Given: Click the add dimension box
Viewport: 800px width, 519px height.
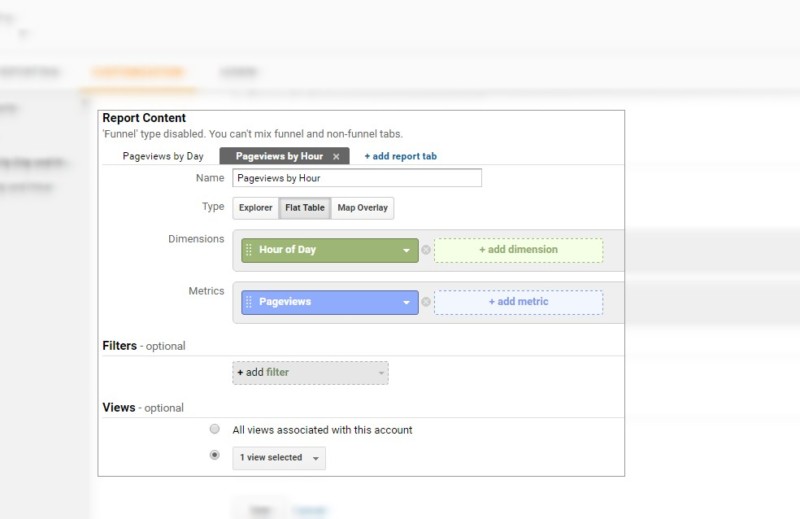Looking at the screenshot, I should click(x=518, y=250).
